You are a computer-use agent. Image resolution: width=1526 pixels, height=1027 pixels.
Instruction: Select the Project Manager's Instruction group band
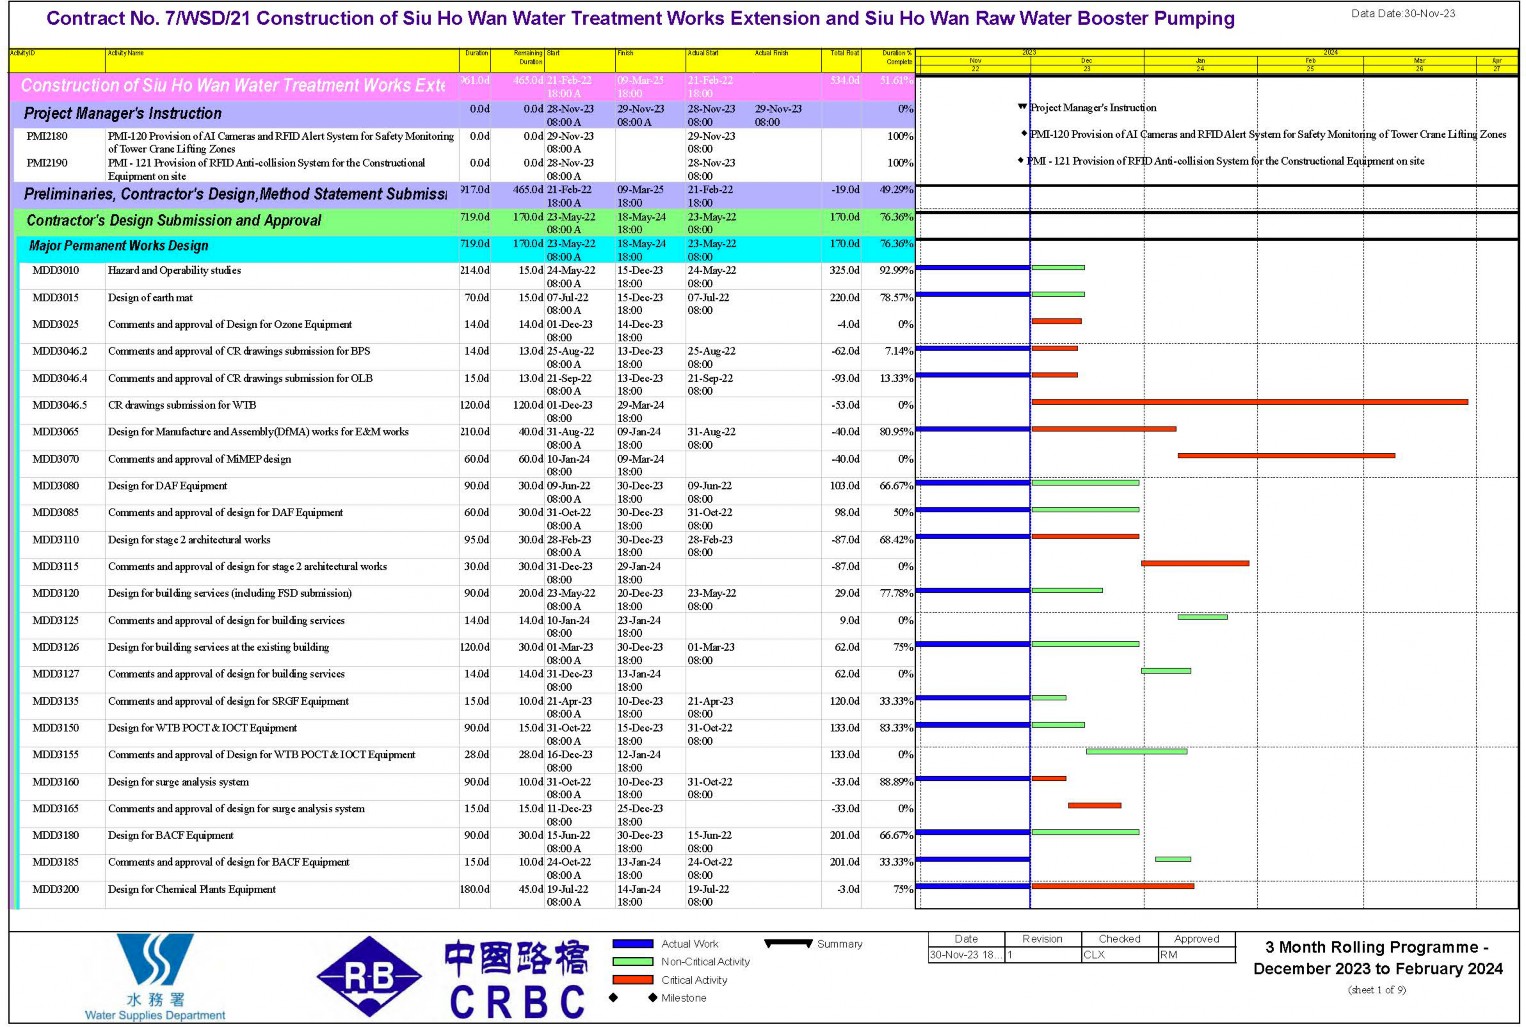click(462, 114)
